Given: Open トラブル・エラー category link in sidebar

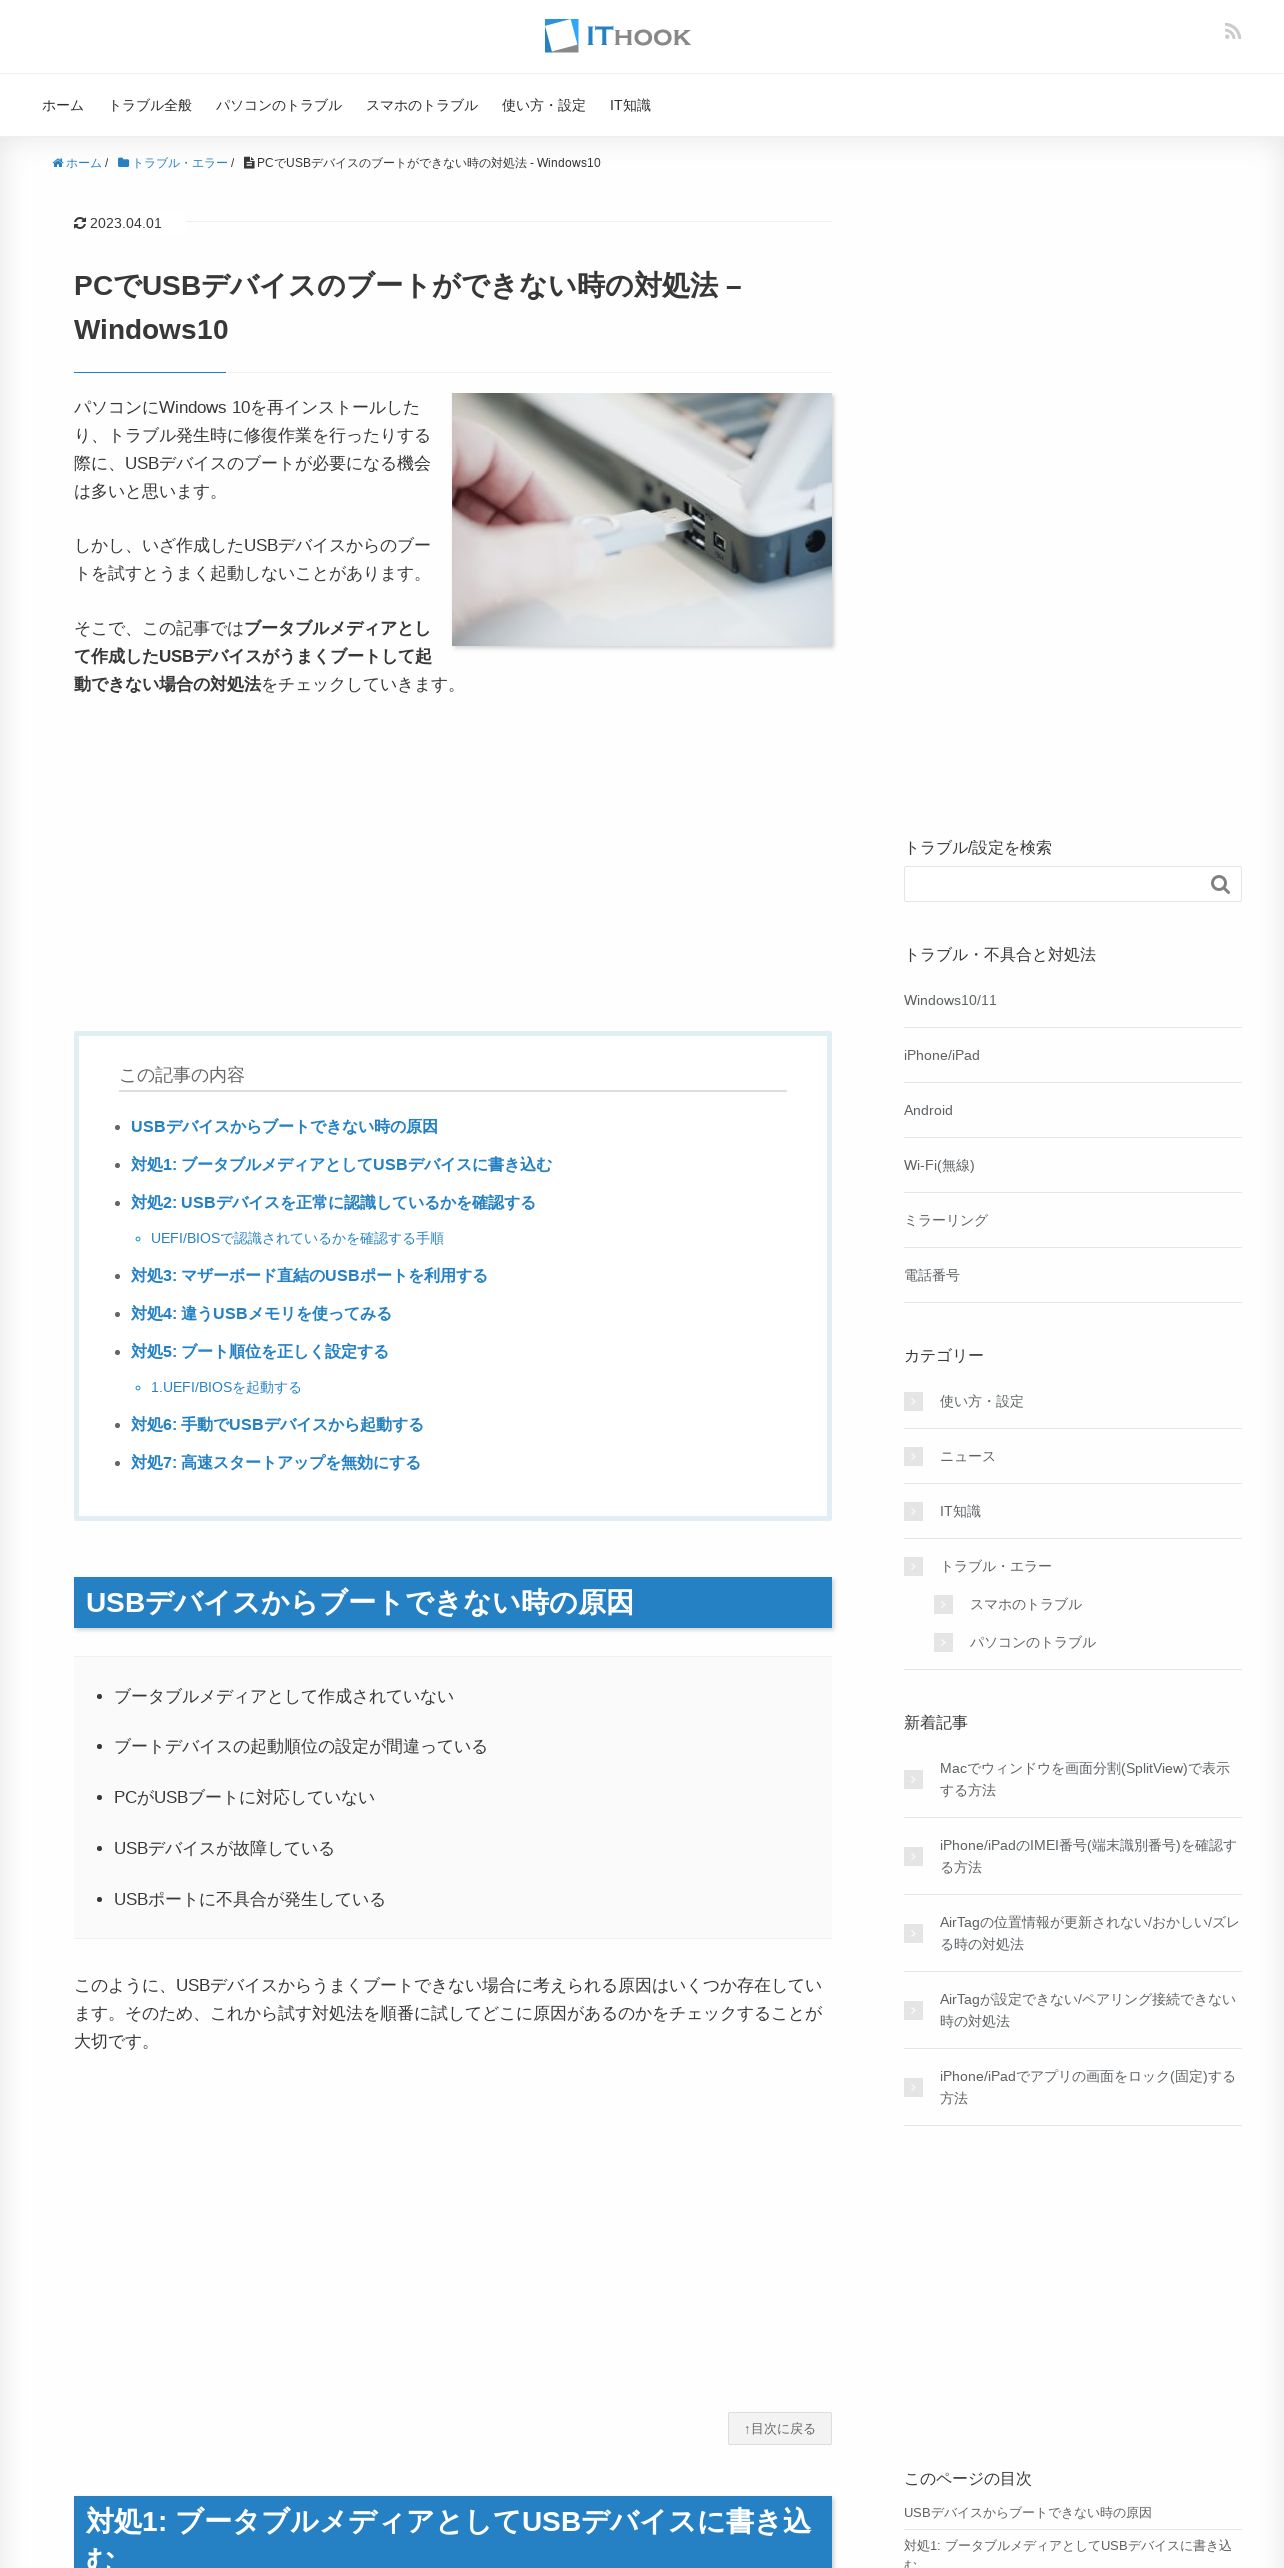Looking at the screenshot, I should (996, 1567).
